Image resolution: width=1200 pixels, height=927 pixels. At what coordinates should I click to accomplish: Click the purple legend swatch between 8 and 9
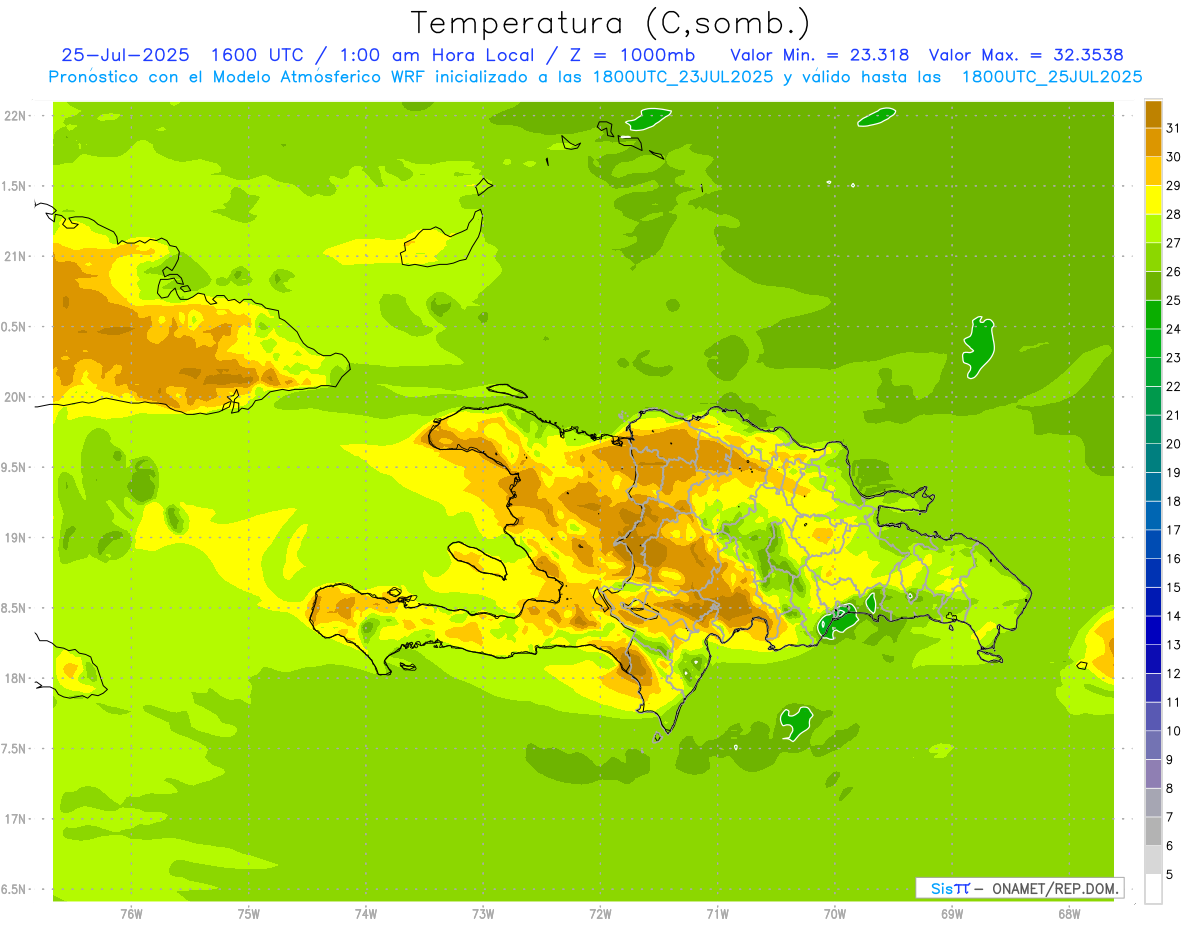pyautogui.click(x=1153, y=773)
